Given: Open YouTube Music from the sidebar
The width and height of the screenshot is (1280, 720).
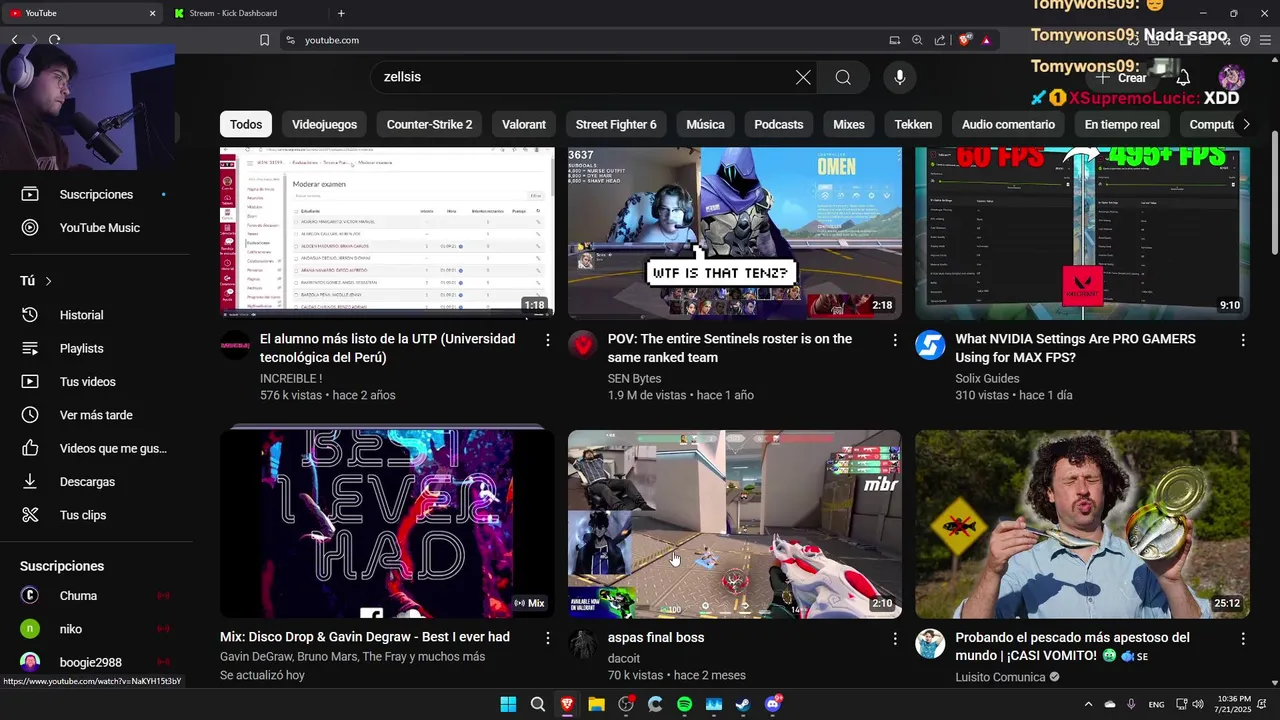Looking at the screenshot, I should [96, 227].
